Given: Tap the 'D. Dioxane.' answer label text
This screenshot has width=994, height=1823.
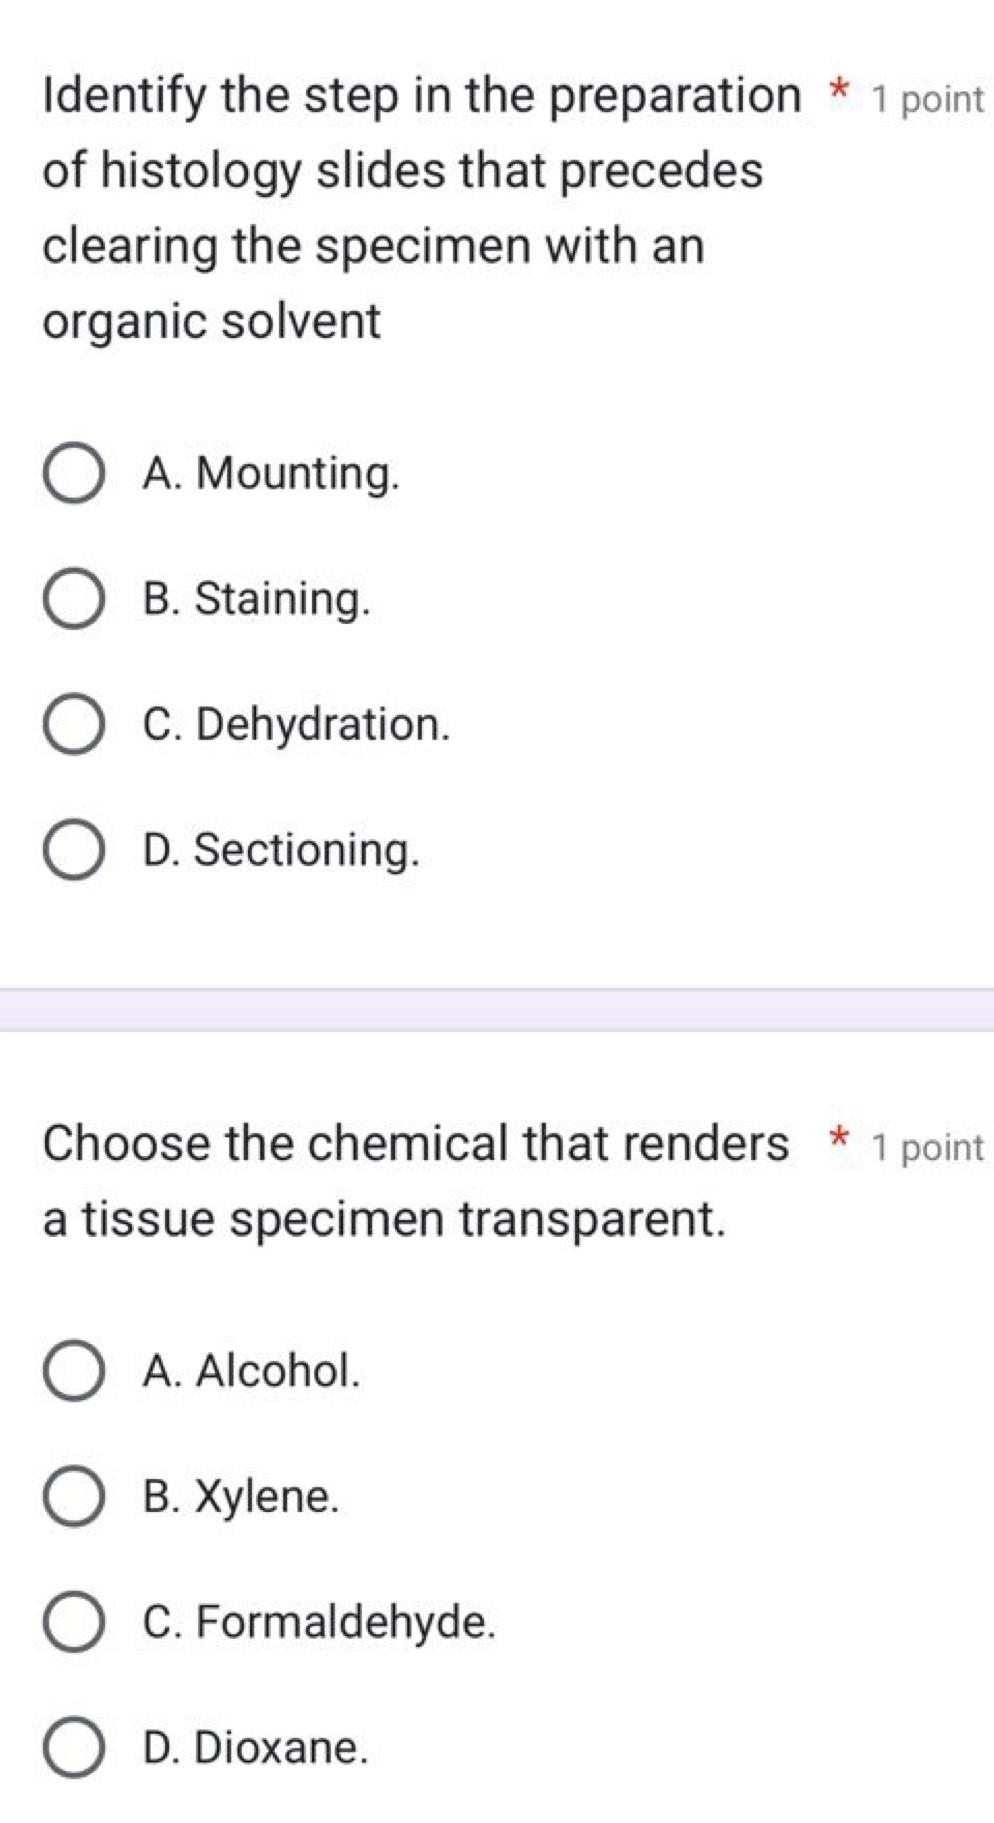Looking at the screenshot, I should click(256, 1747).
